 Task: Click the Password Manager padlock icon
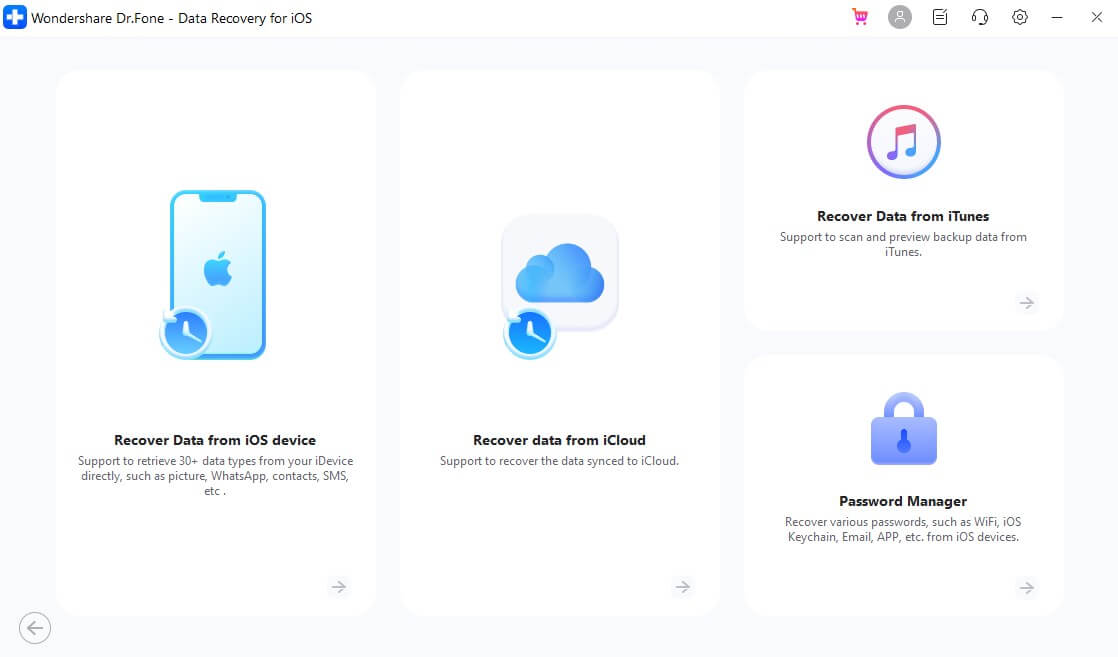[903, 430]
